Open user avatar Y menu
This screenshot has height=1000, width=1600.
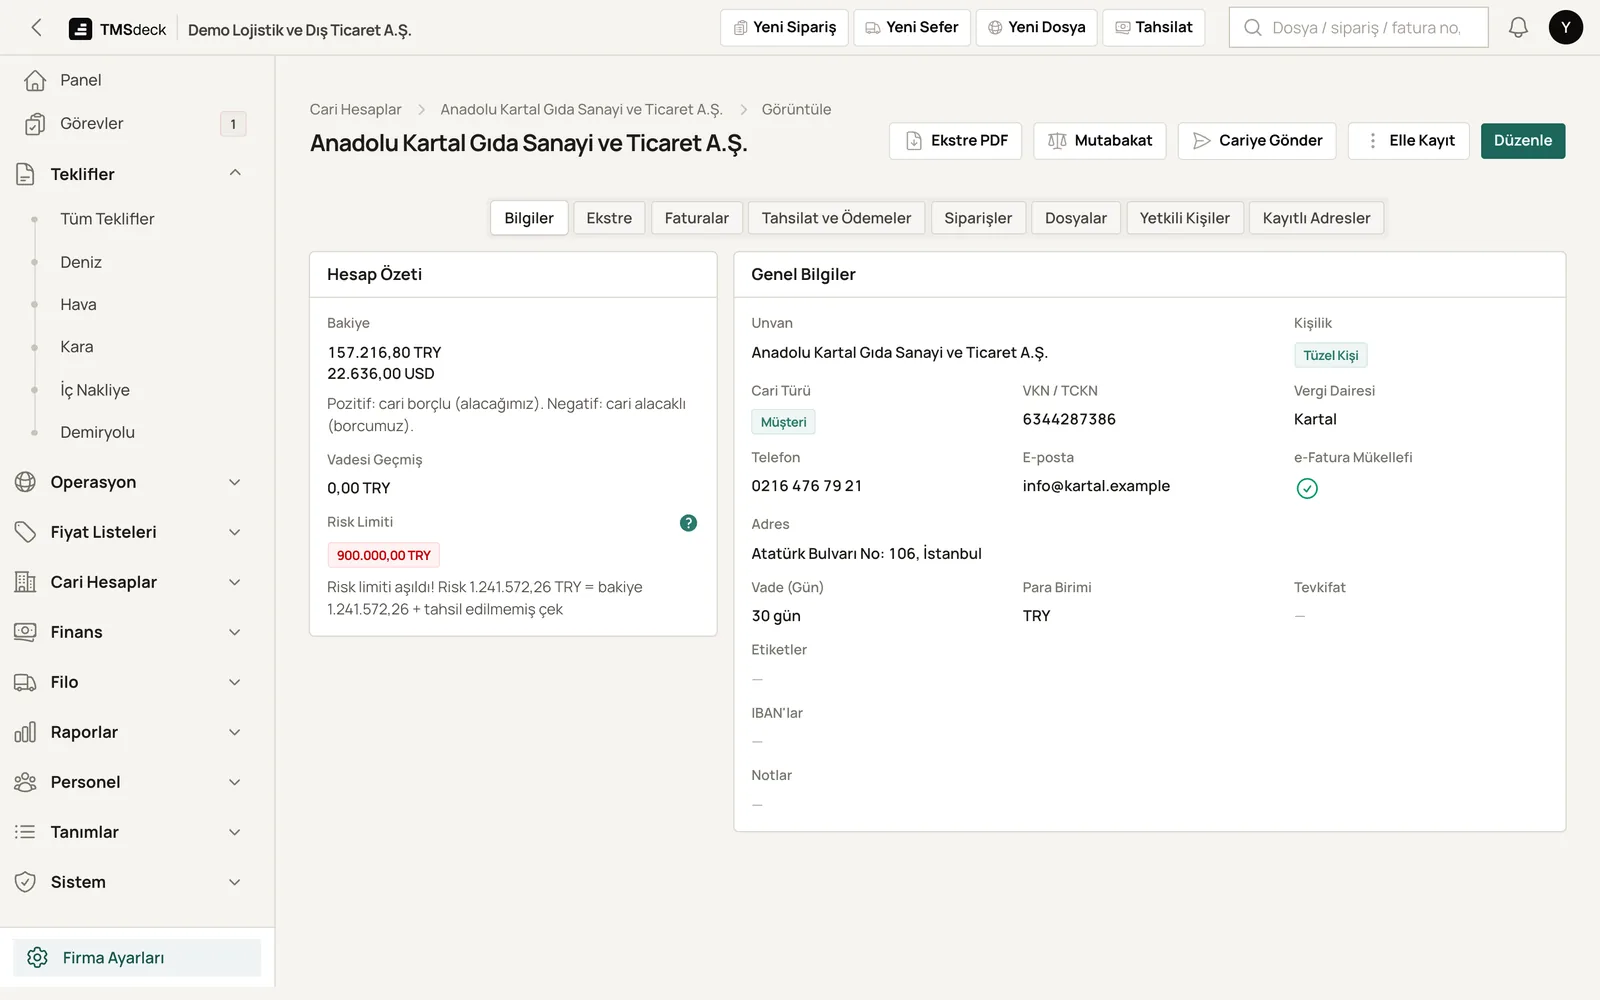click(1565, 28)
